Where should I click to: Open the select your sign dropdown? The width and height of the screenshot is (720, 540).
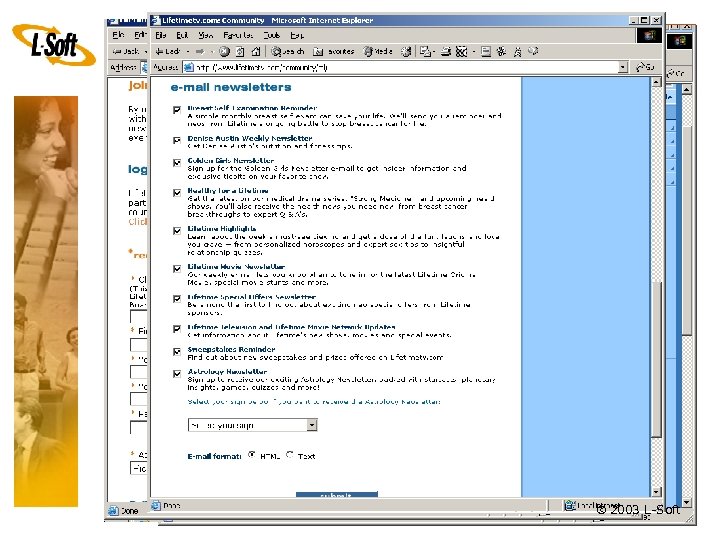(253, 425)
